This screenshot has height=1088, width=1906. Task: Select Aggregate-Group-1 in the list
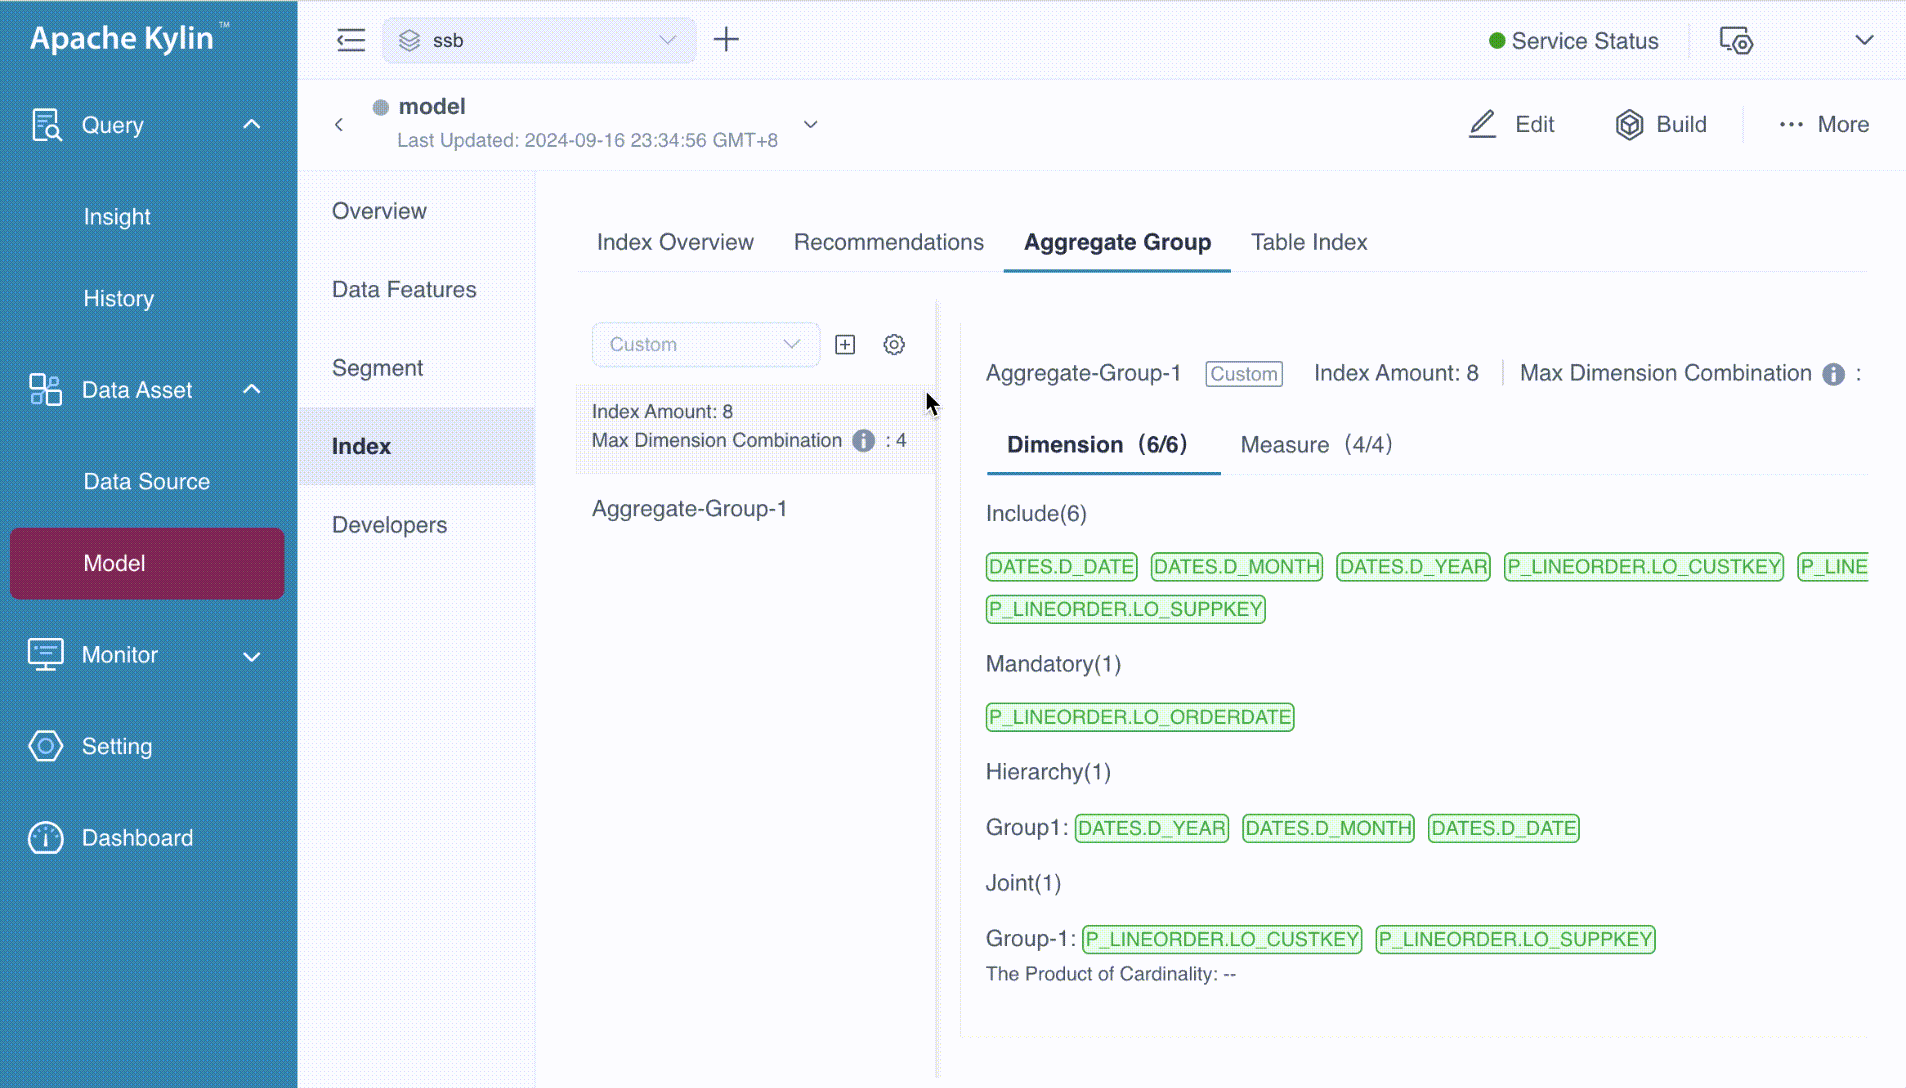[689, 509]
